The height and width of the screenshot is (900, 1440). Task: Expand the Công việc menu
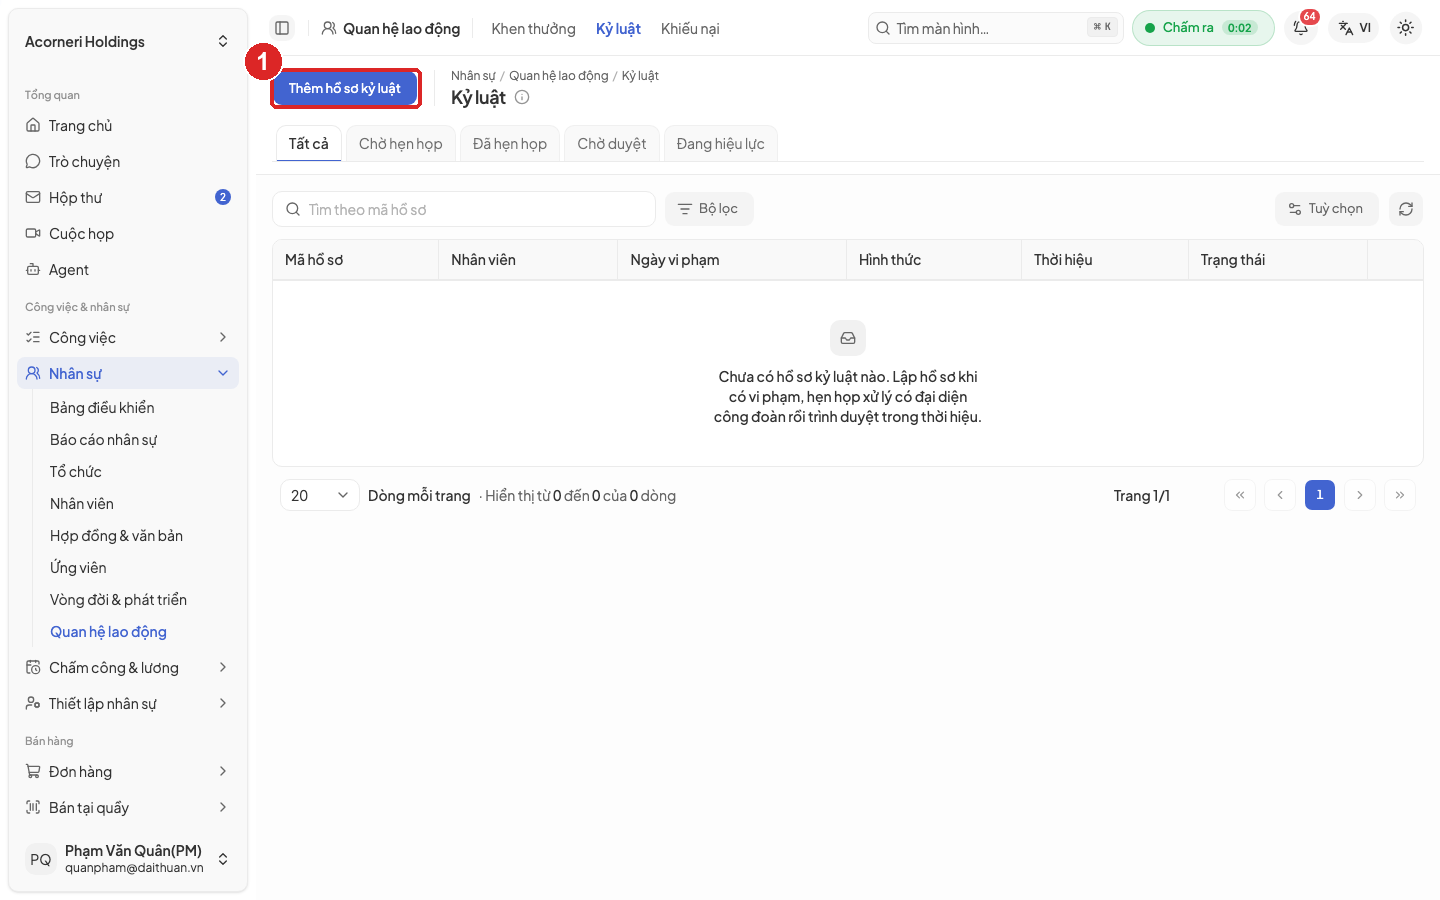coord(128,338)
